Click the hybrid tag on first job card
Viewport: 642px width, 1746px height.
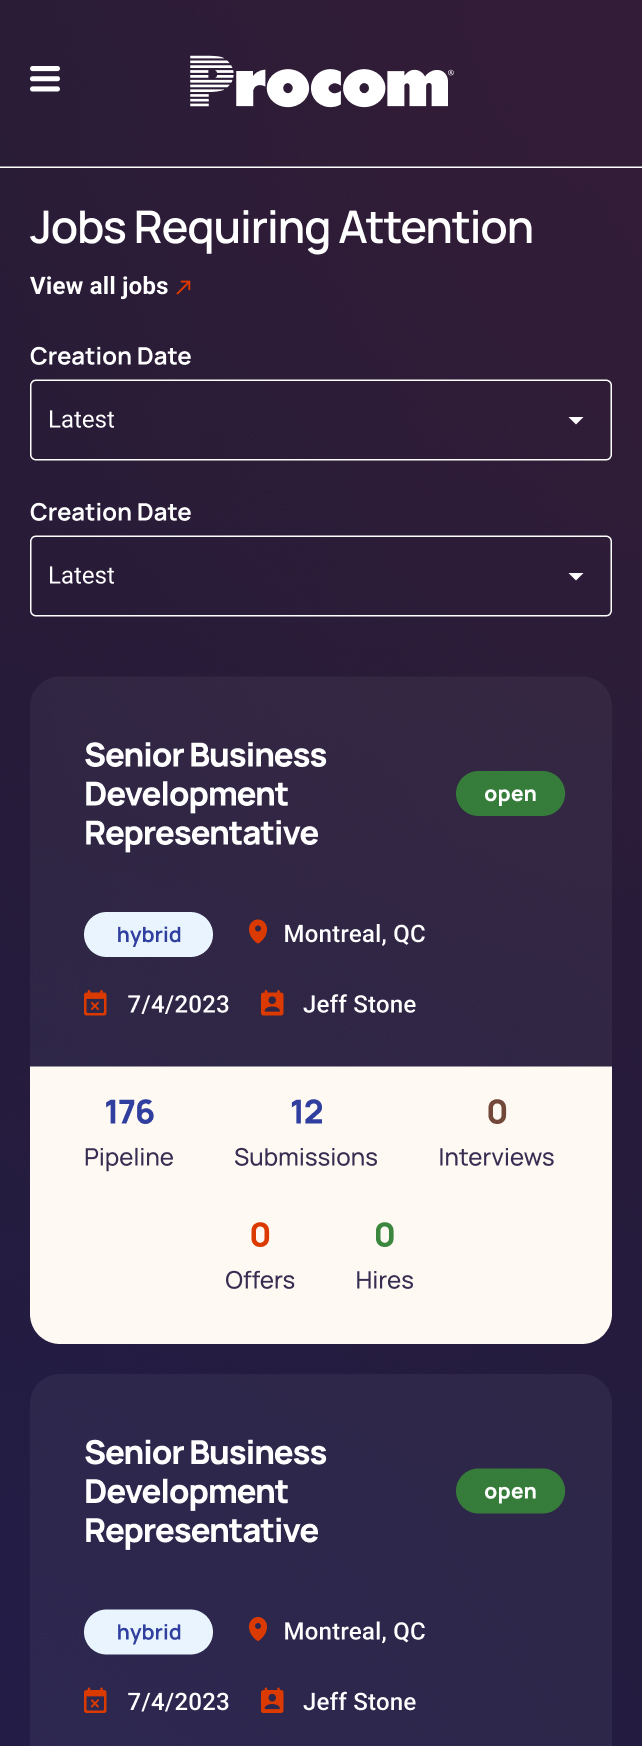point(148,934)
